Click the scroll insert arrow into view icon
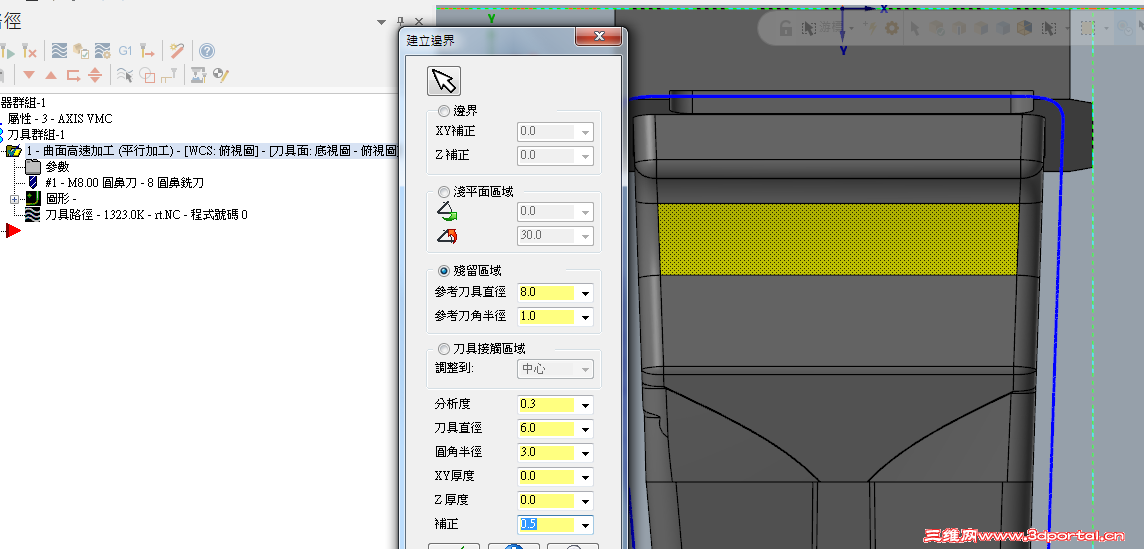The height and width of the screenshot is (549, 1144). (95, 74)
